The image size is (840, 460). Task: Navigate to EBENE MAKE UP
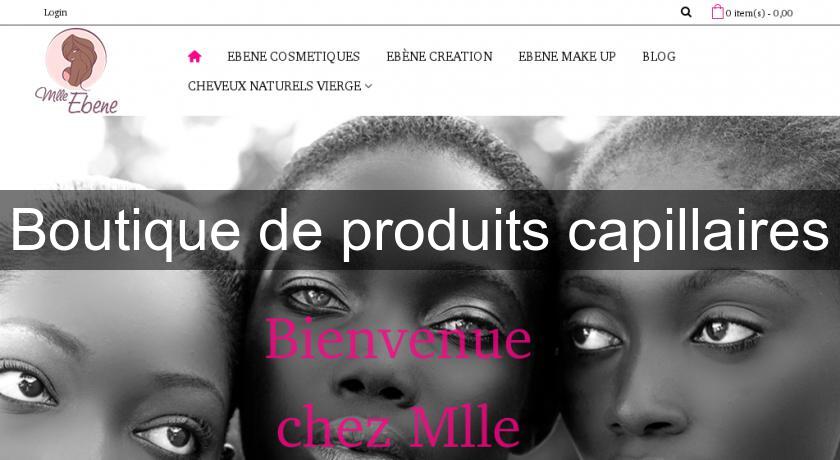pos(567,56)
